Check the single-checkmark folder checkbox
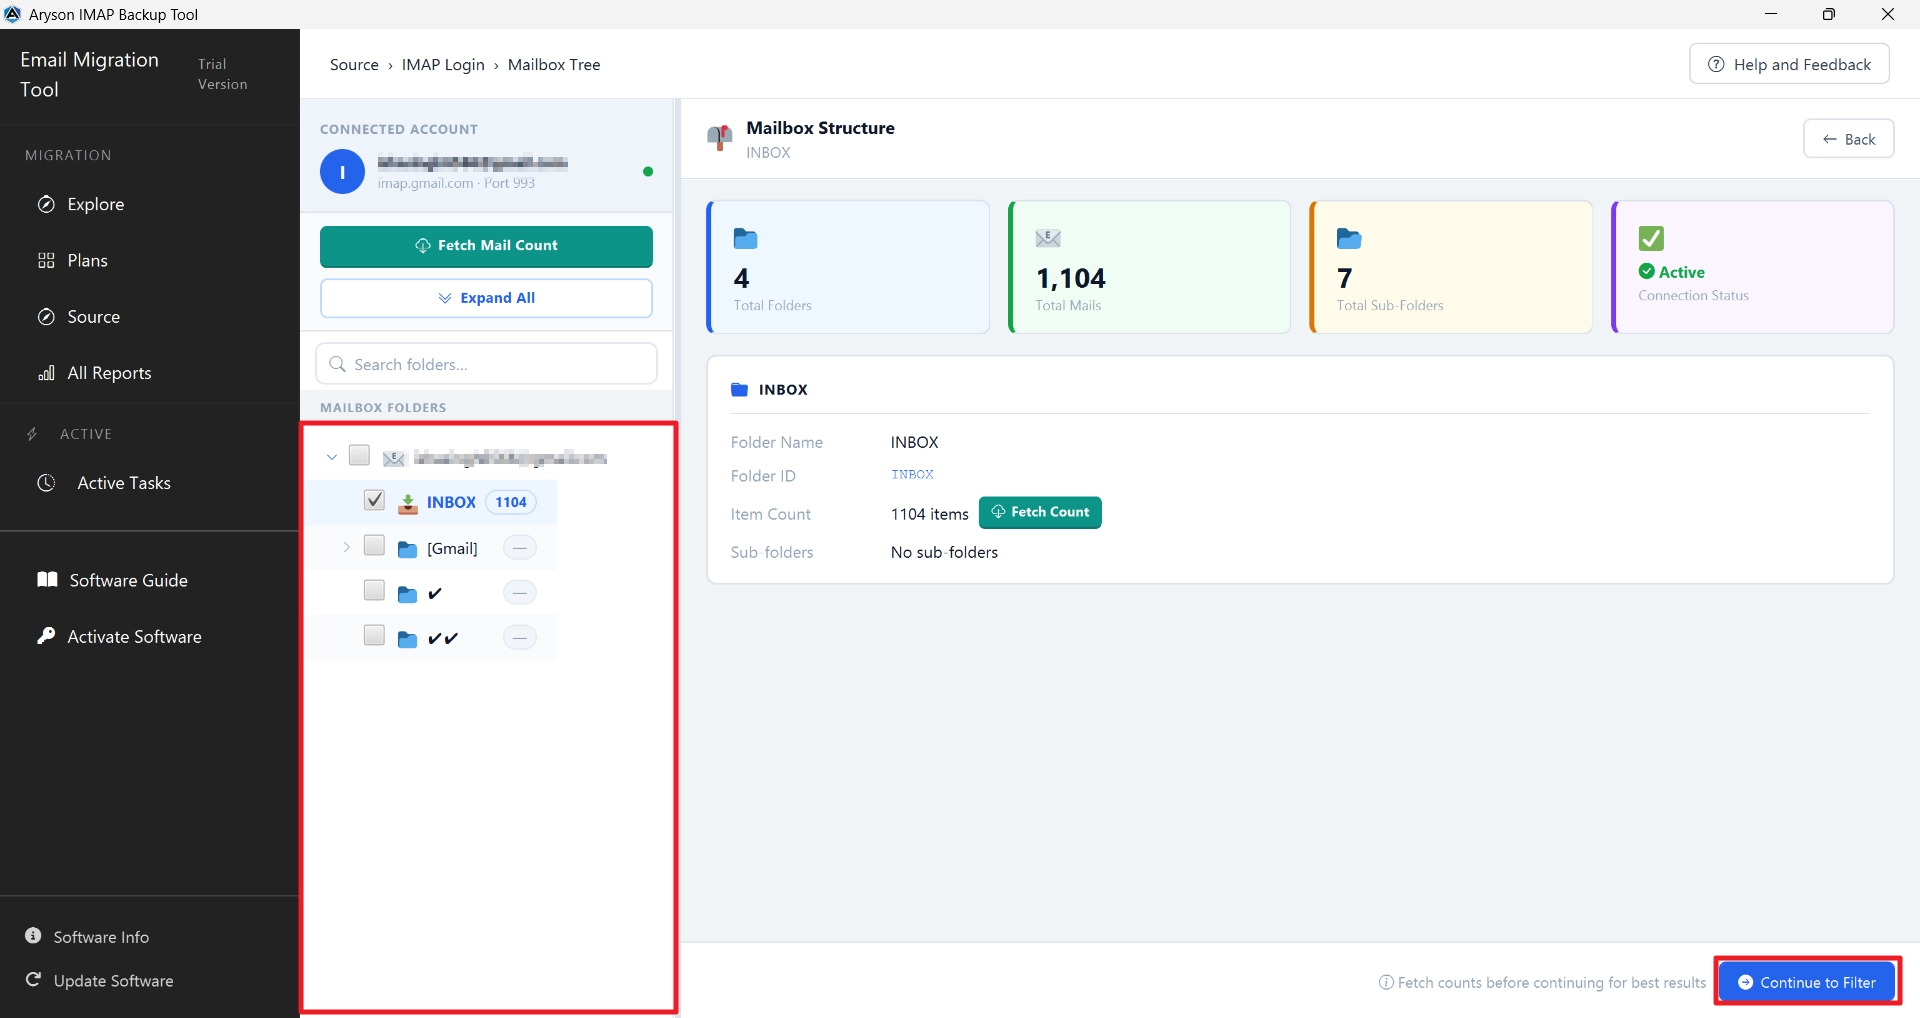This screenshot has width=1920, height=1018. point(374,590)
